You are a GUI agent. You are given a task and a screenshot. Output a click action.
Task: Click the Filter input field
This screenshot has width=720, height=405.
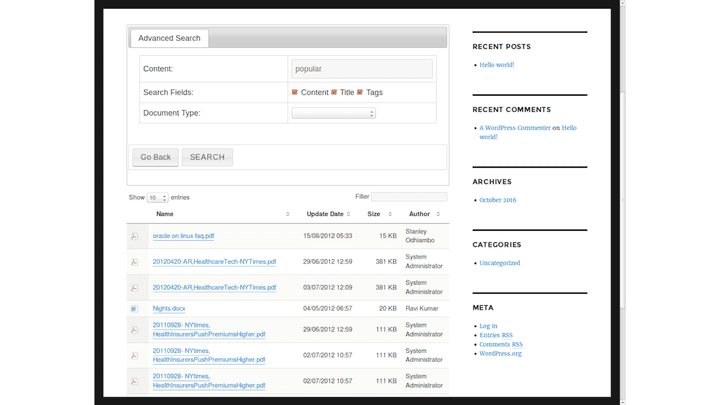(x=409, y=197)
